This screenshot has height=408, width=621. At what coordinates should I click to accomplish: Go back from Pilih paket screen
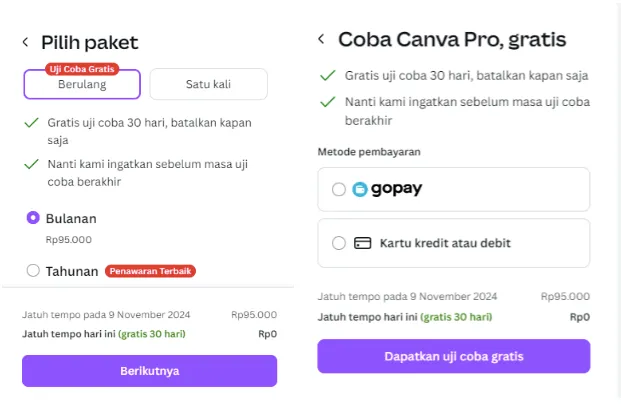coord(26,42)
